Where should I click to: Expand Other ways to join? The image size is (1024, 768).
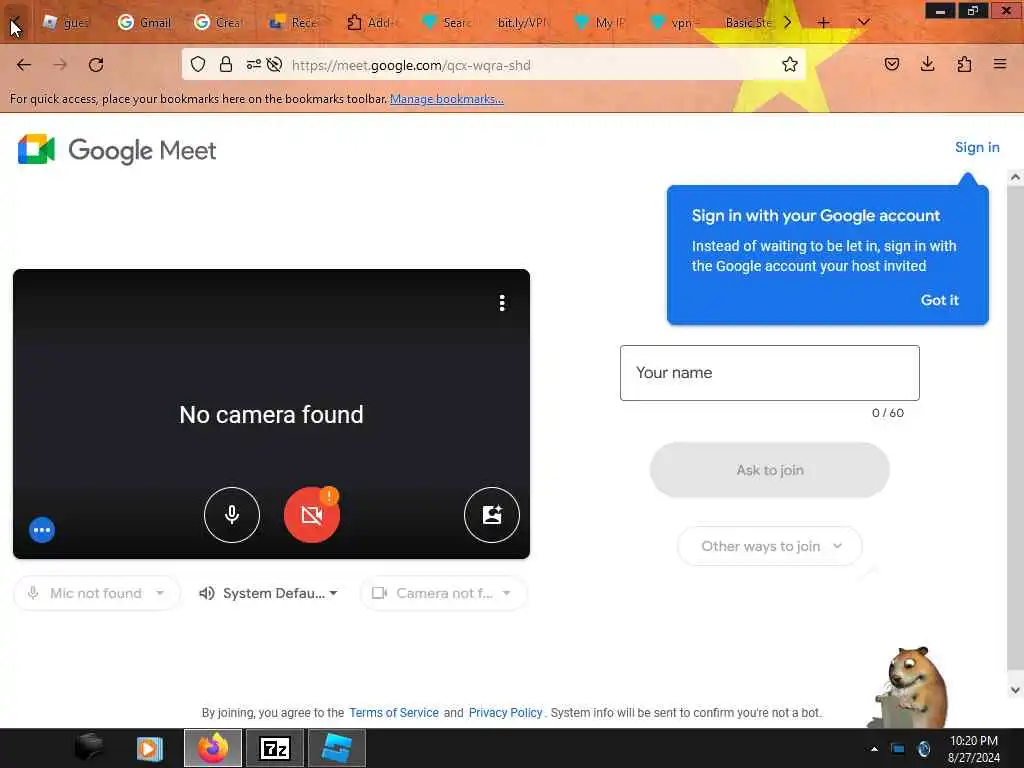[x=770, y=546]
